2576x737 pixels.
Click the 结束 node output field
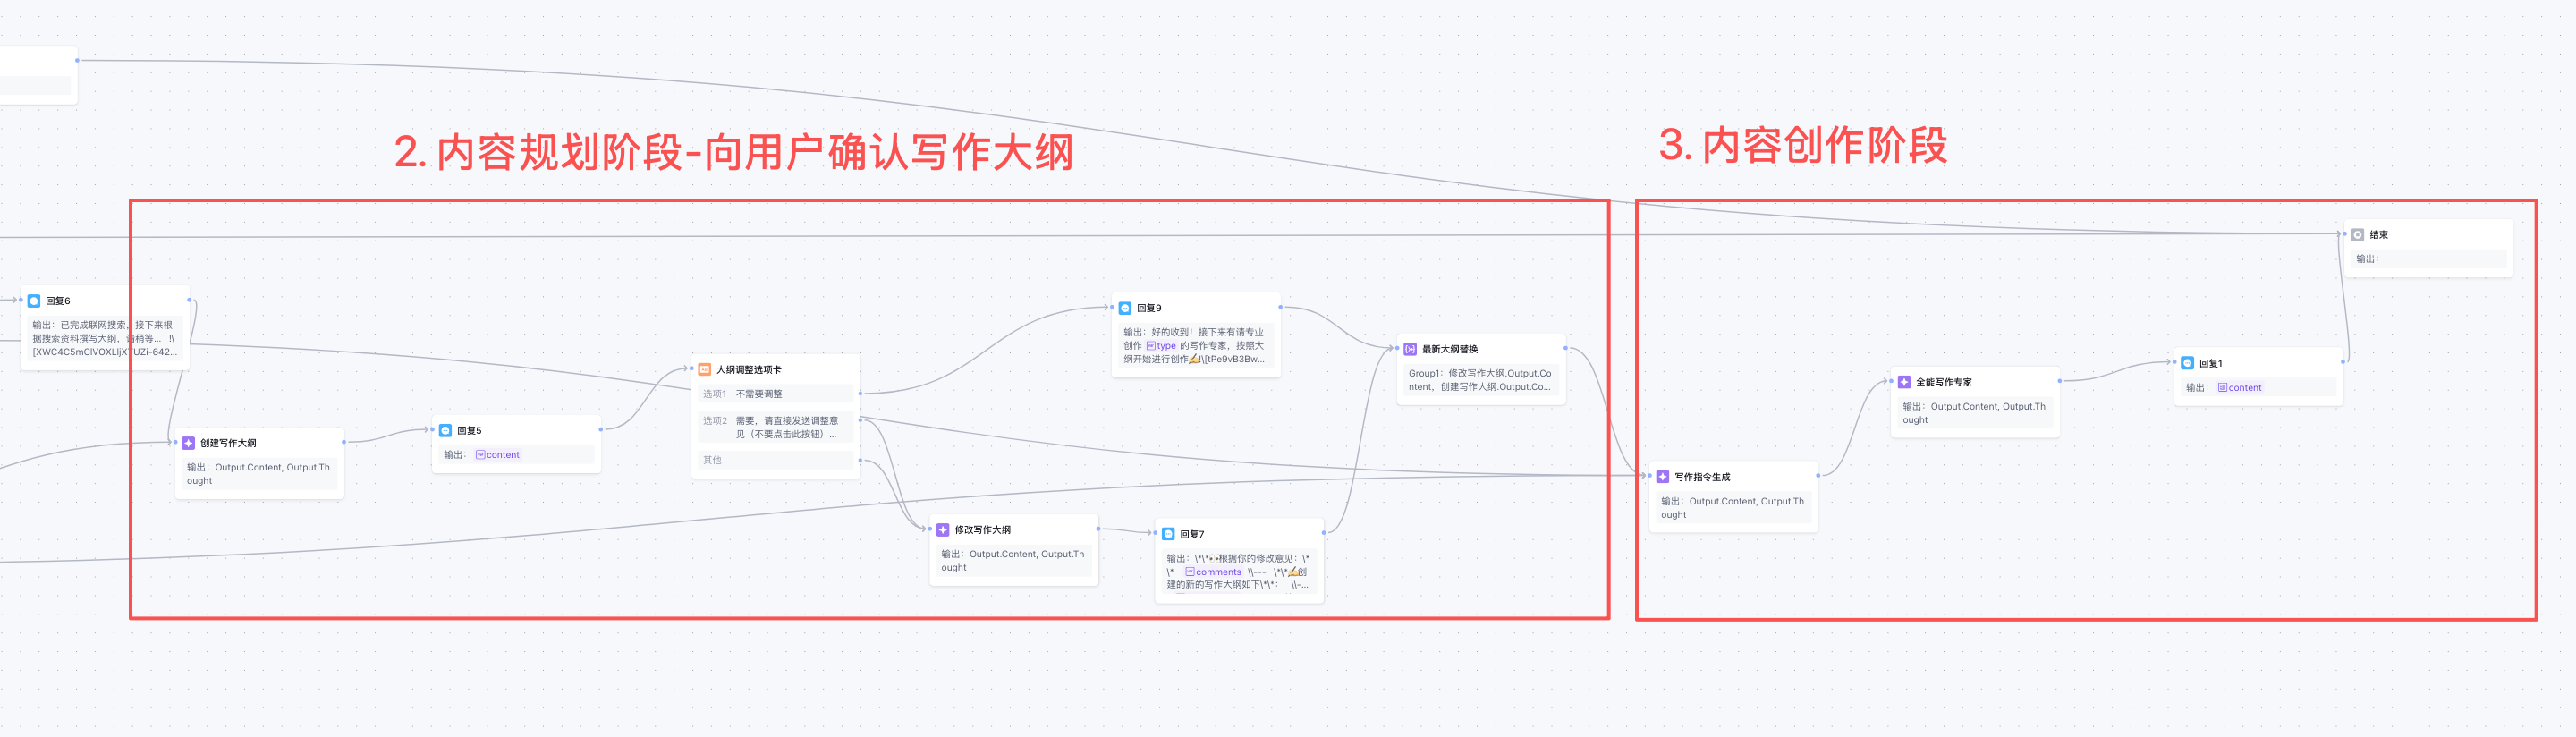click(2429, 259)
